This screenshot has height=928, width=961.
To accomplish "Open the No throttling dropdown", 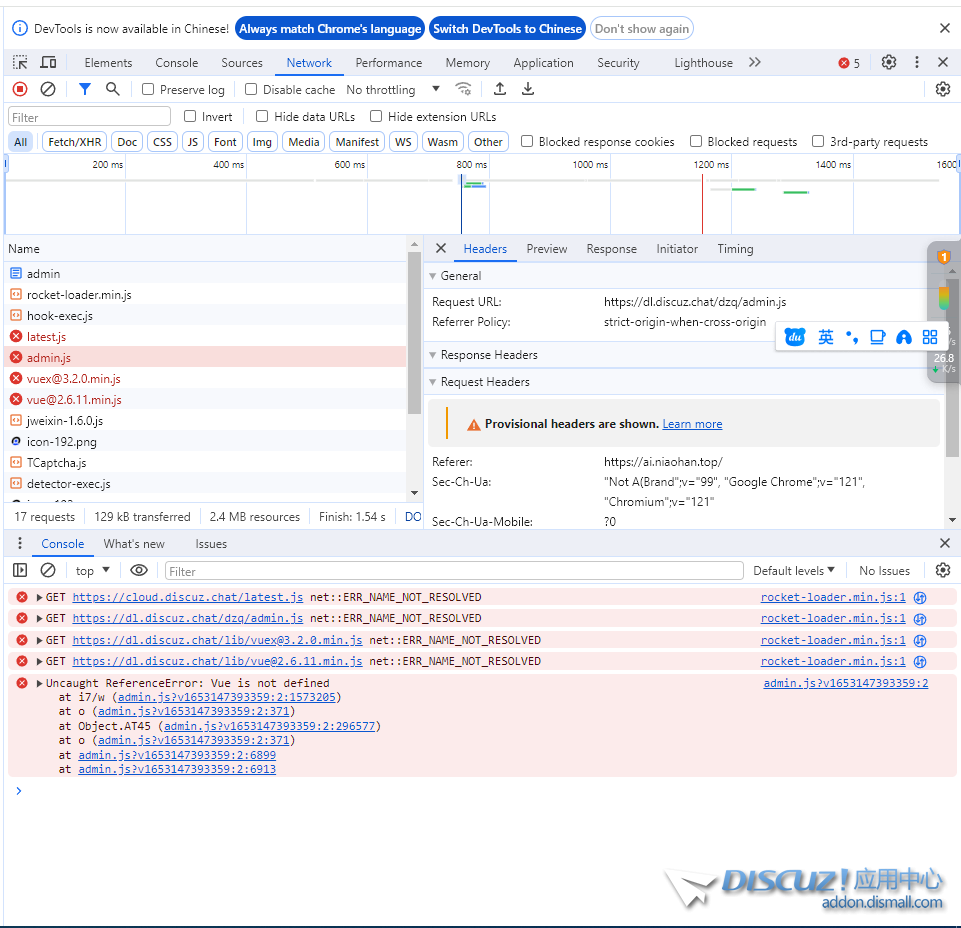I will [x=393, y=89].
